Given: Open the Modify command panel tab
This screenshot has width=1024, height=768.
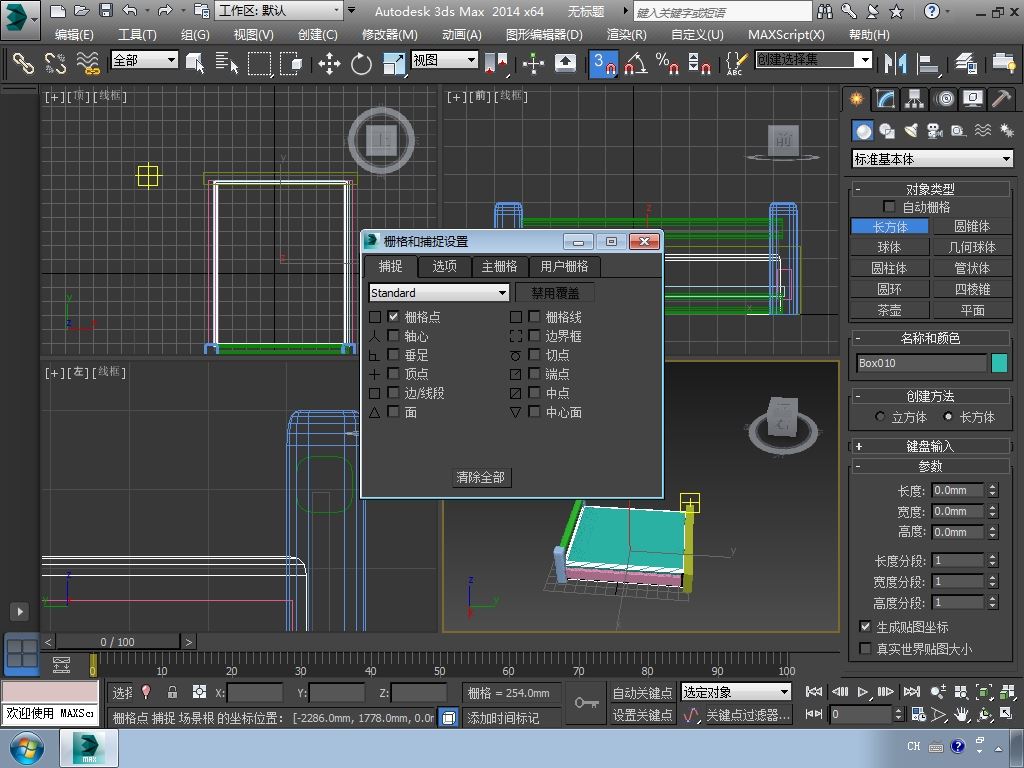Looking at the screenshot, I should pos(885,99).
